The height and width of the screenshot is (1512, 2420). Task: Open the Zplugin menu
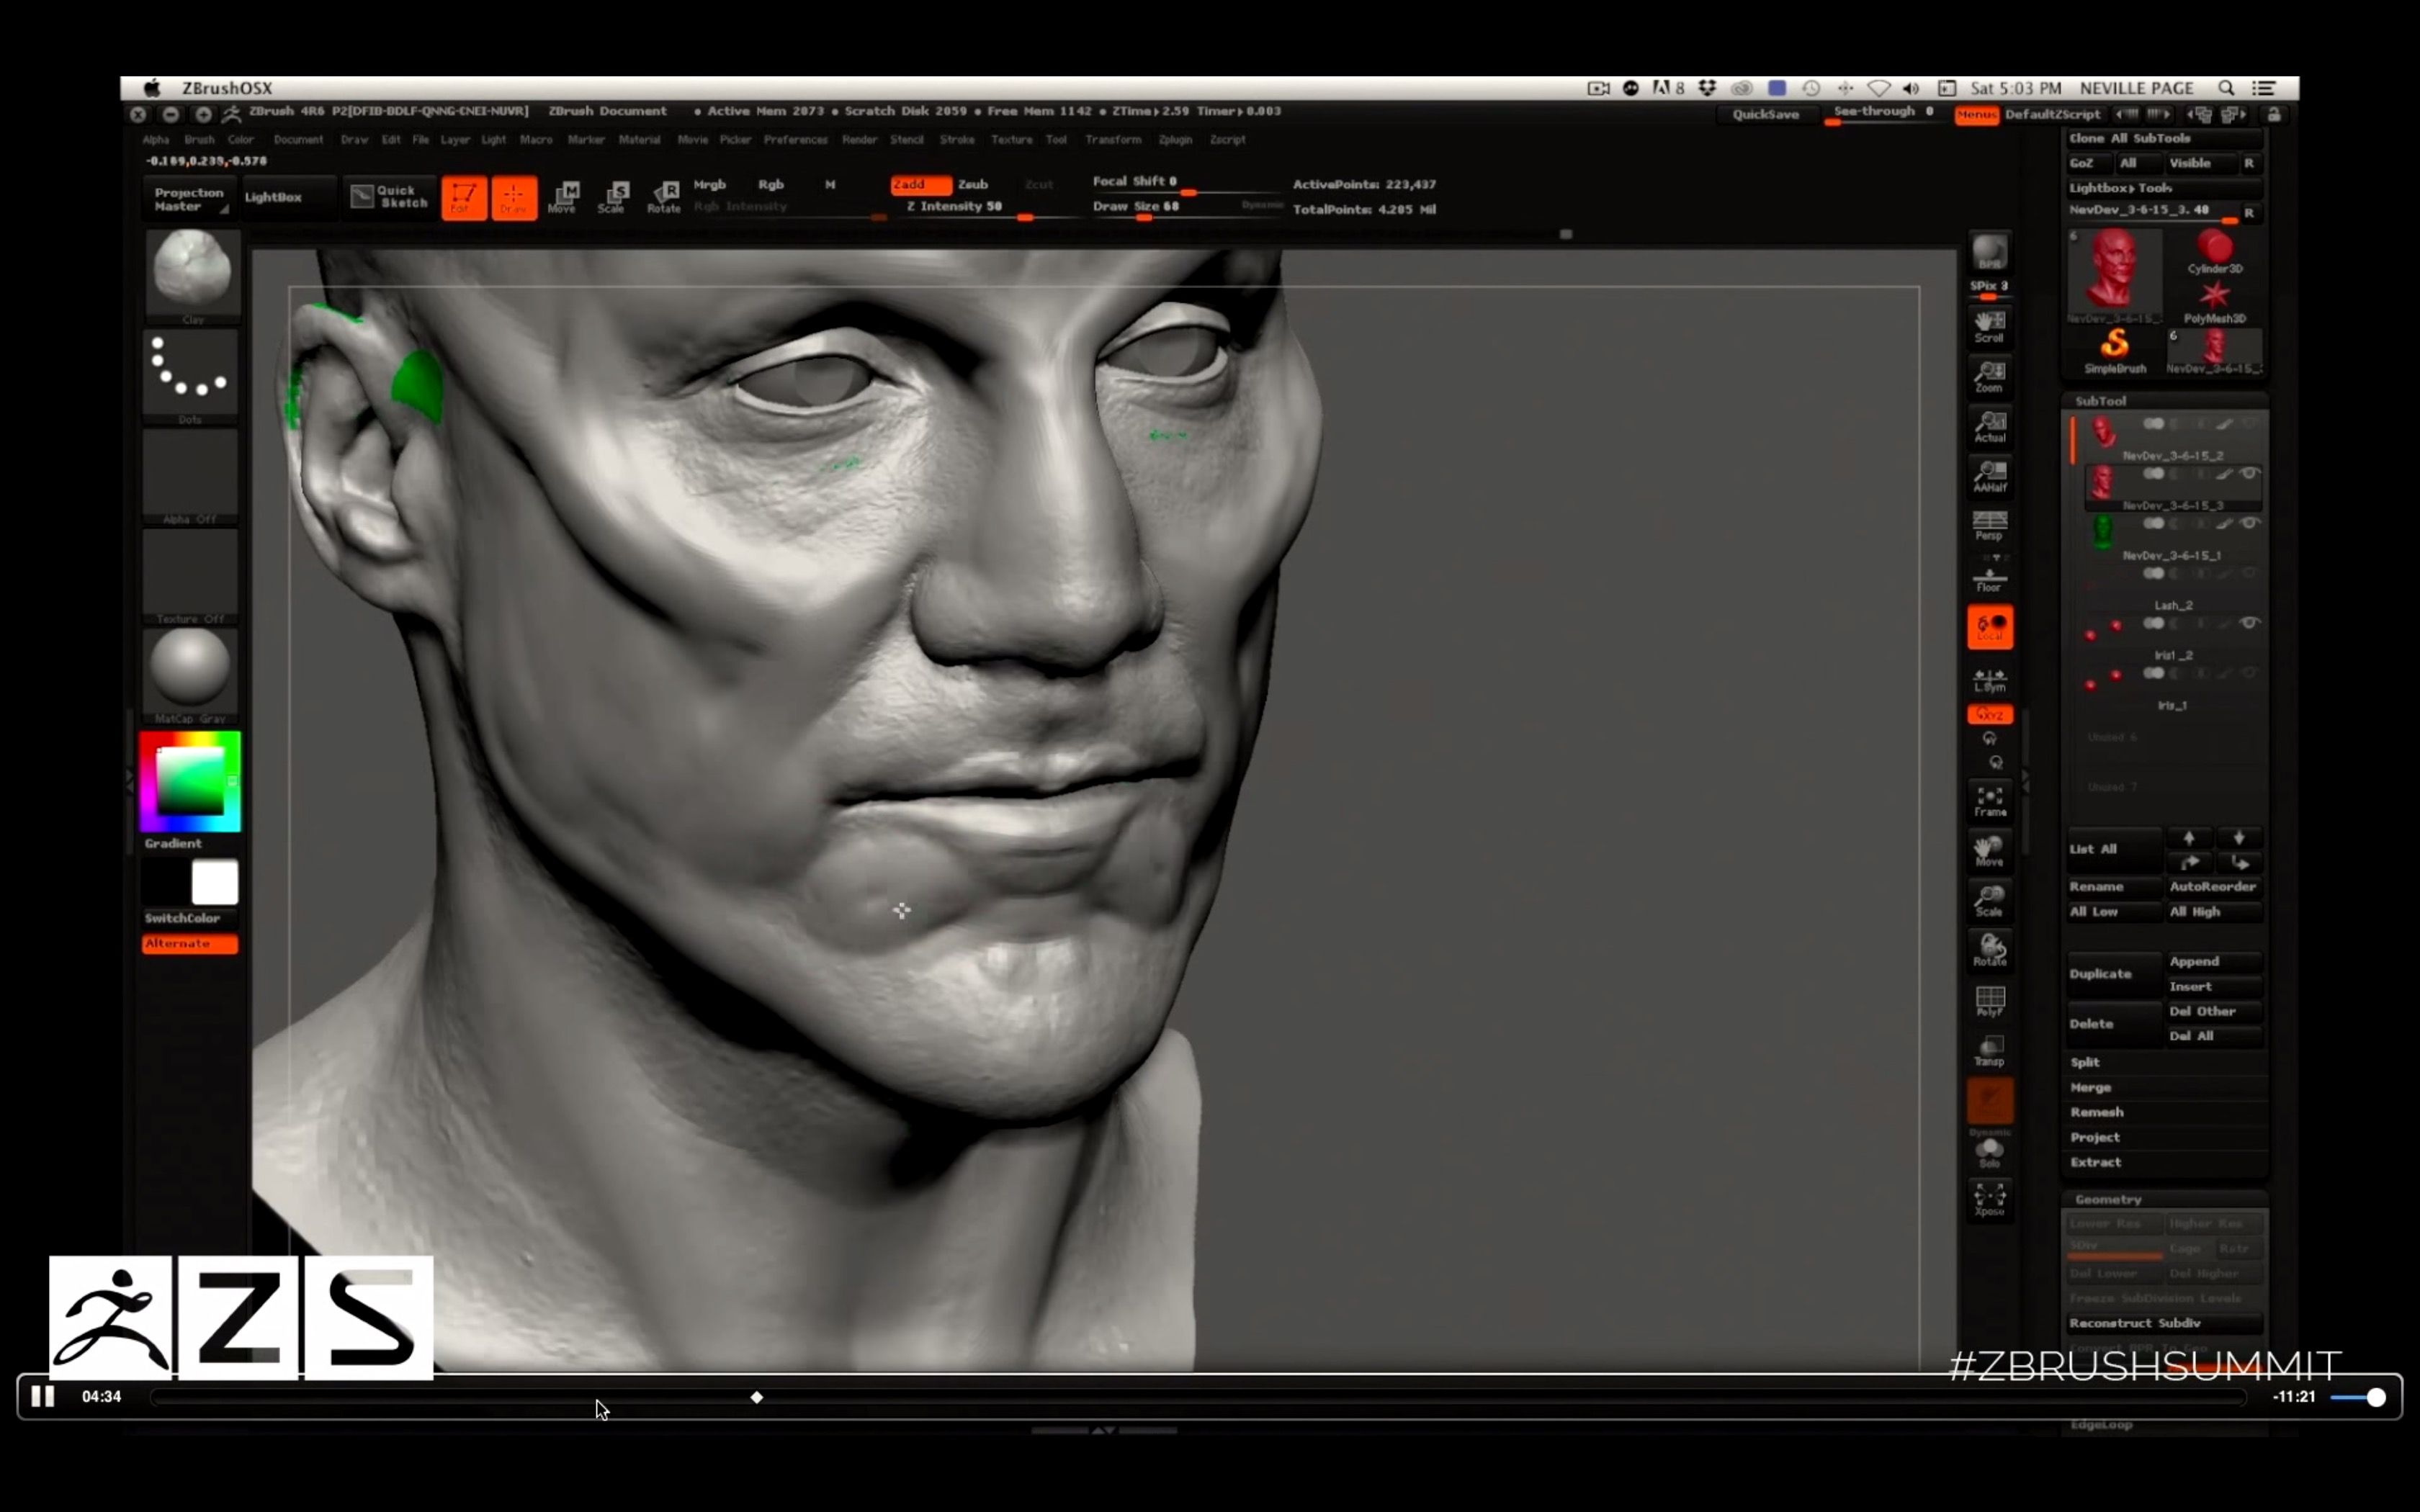(x=1175, y=140)
